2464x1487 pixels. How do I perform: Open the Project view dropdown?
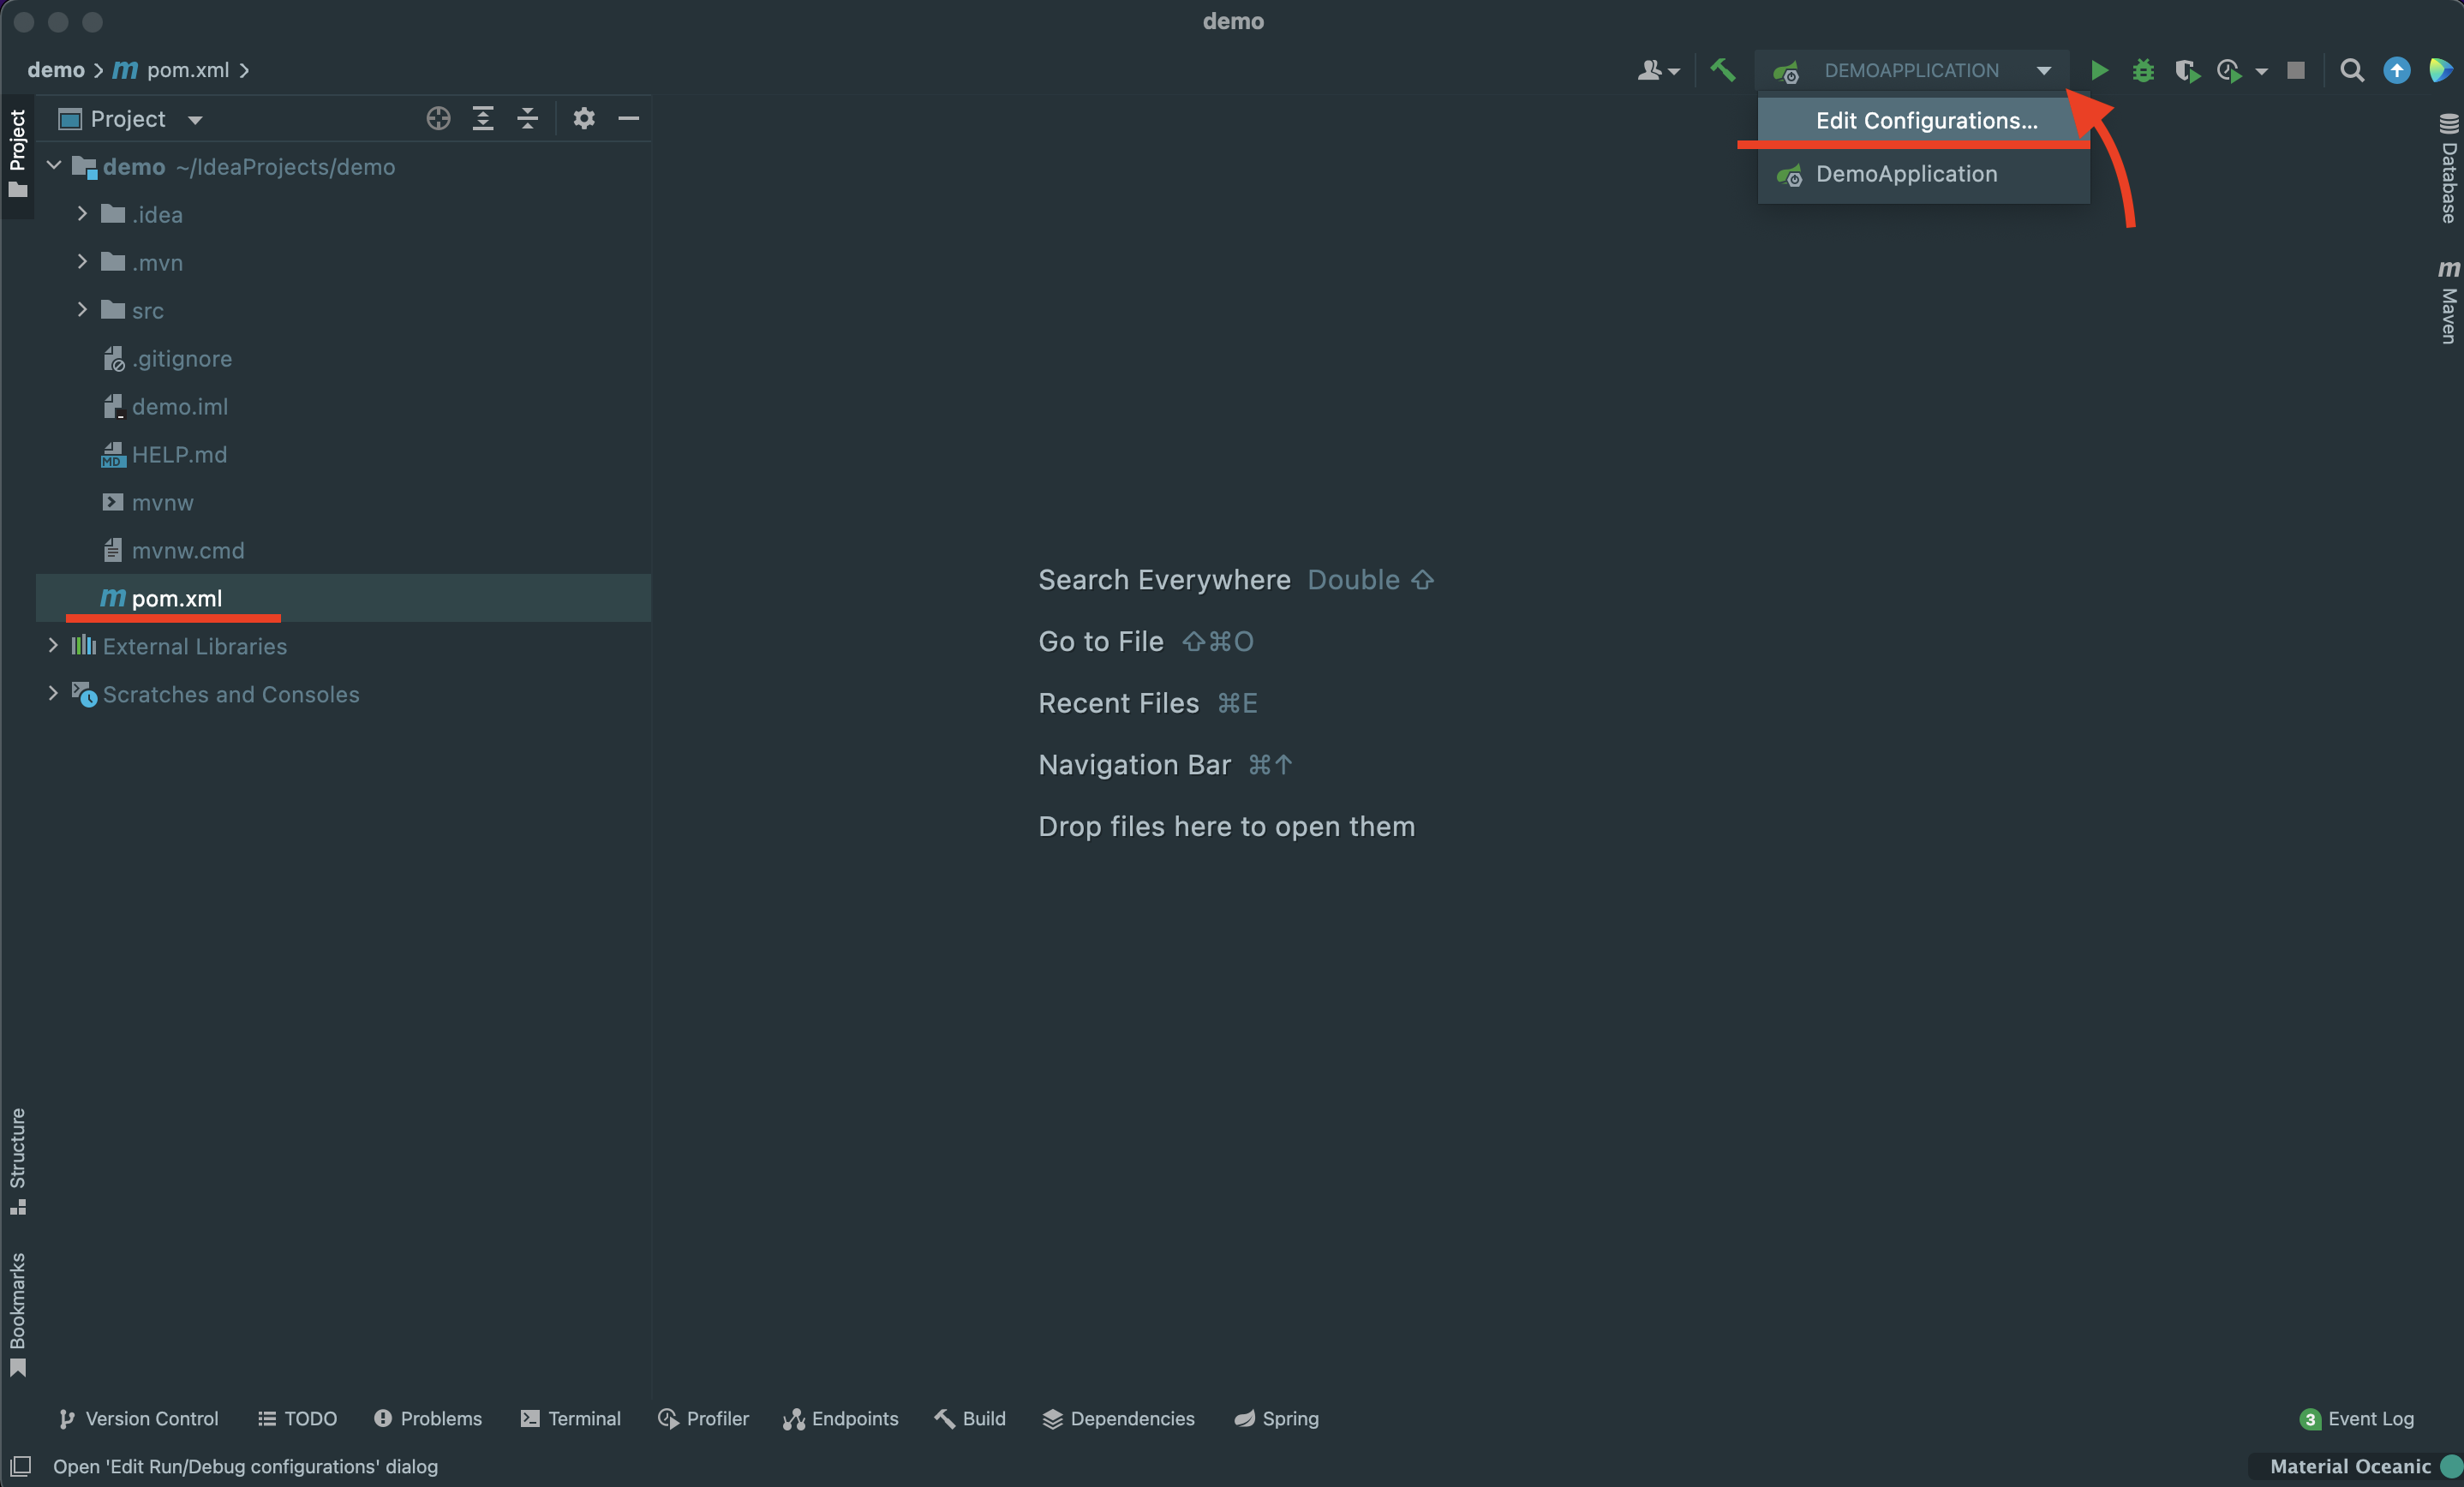click(195, 120)
